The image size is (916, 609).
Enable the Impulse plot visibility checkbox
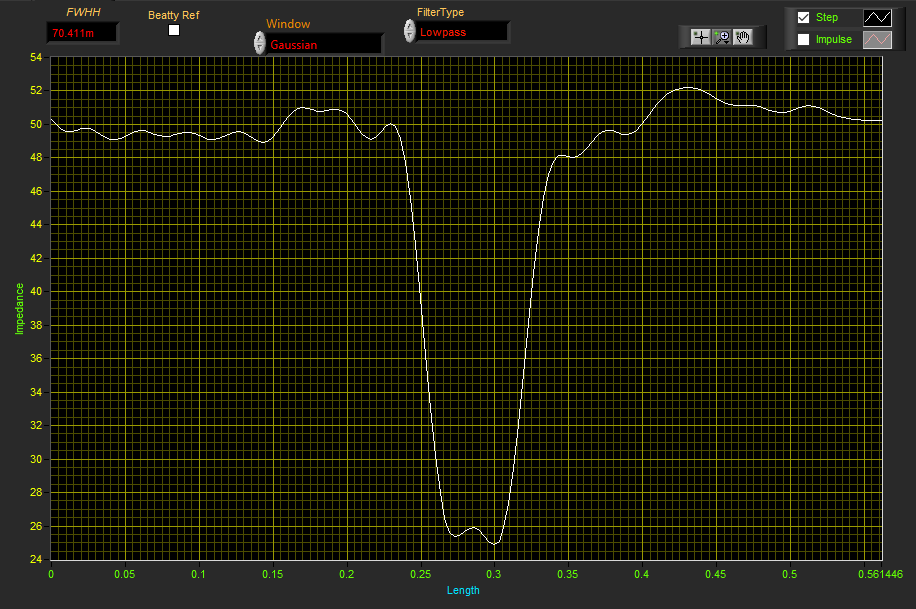[x=804, y=40]
